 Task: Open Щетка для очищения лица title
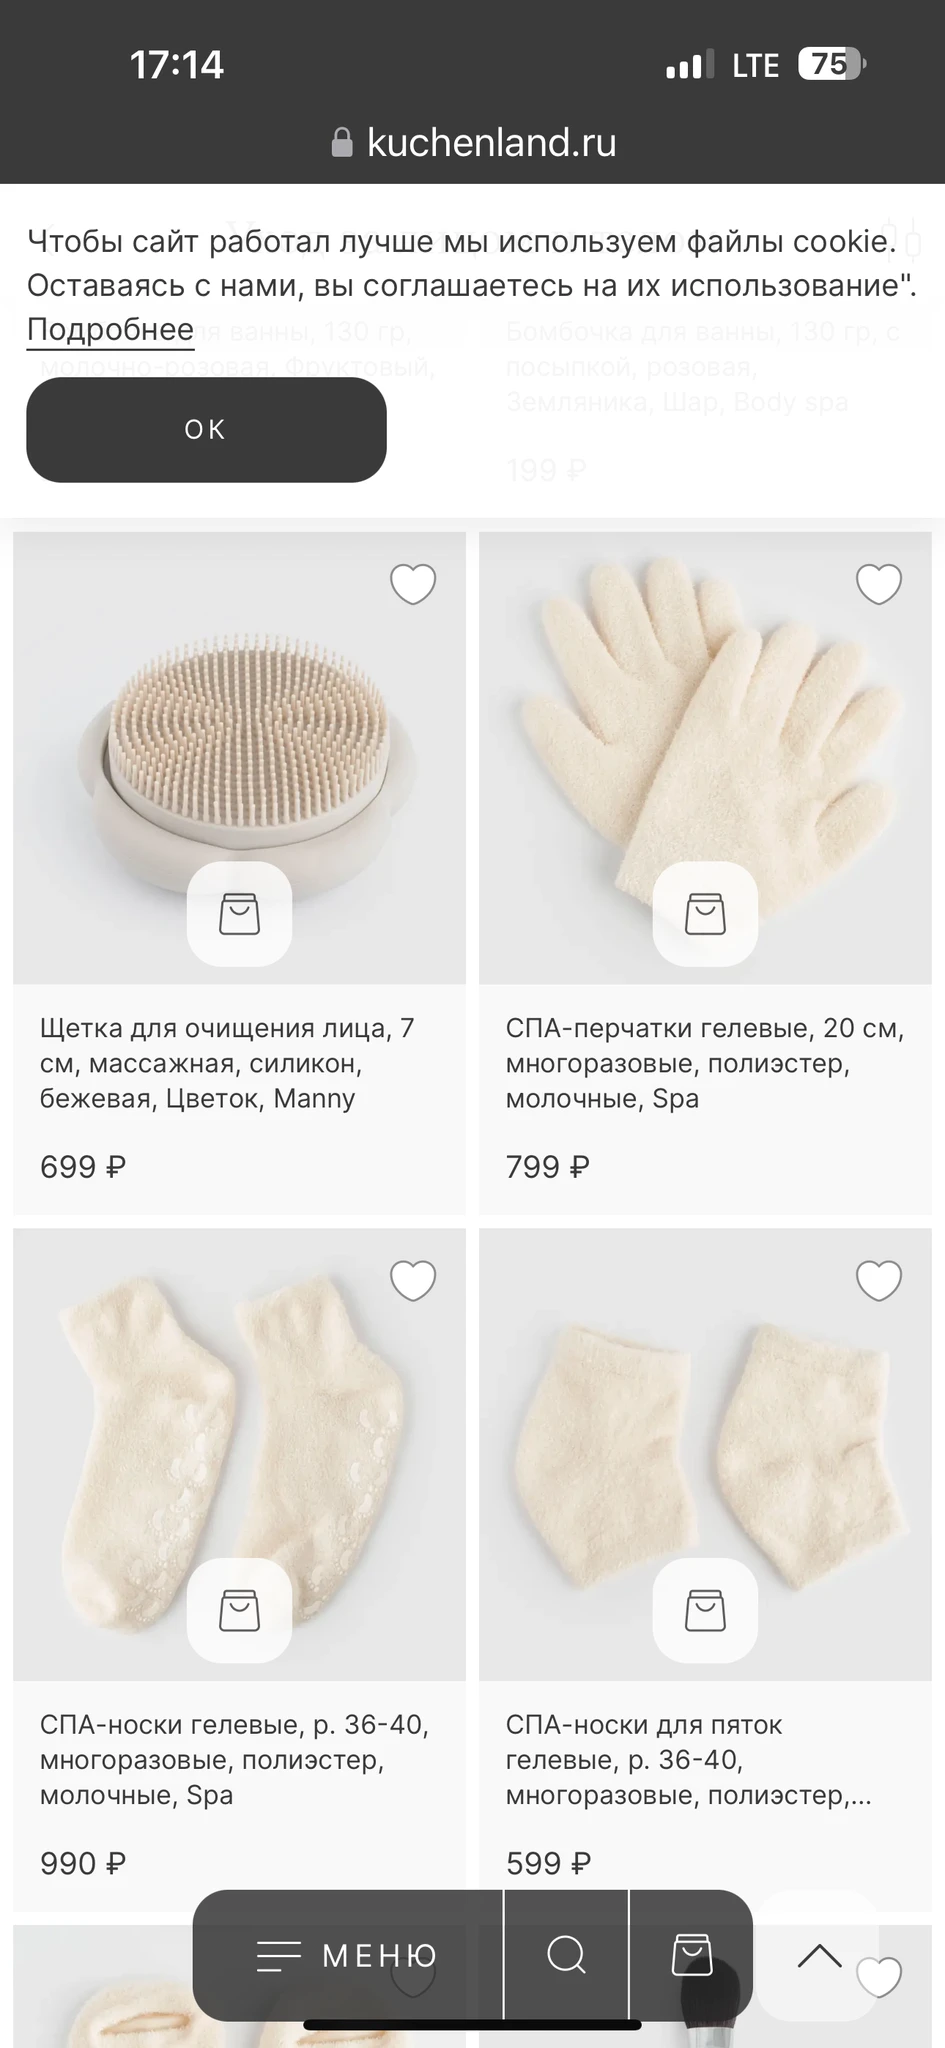pos(227,1063)
